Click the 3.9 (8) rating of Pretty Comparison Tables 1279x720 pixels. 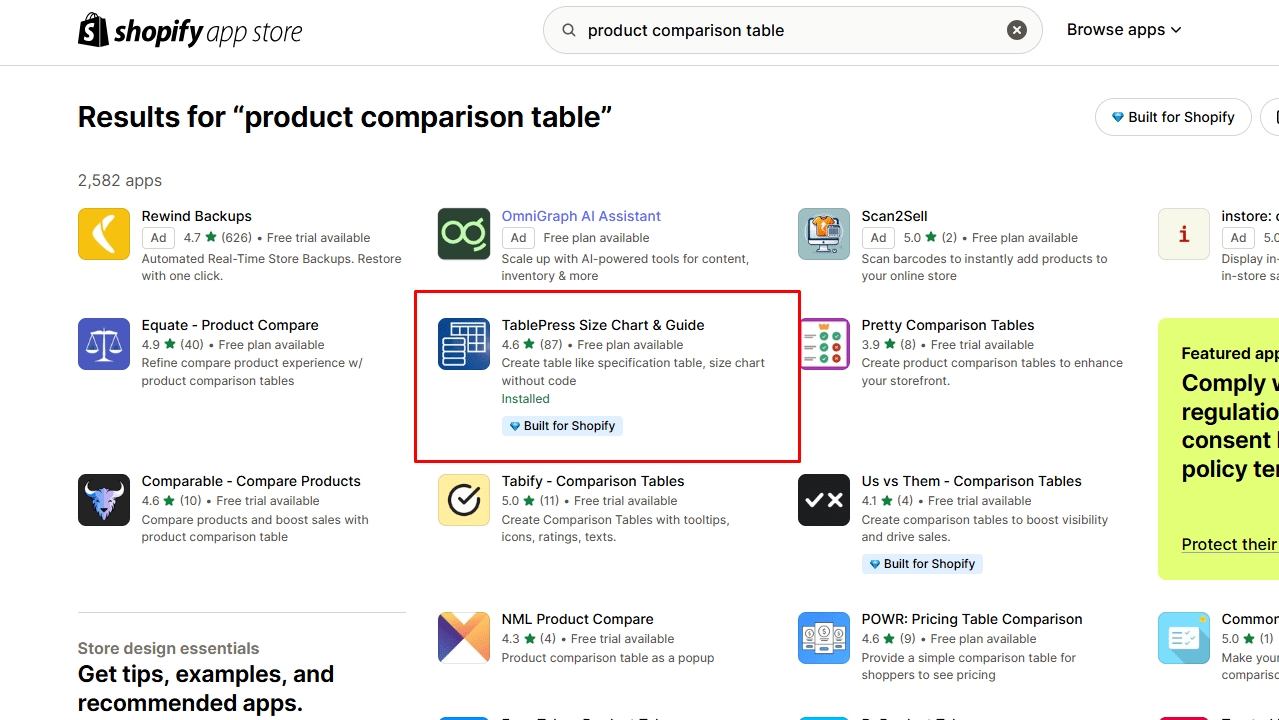pyautogui.click(x=888, y=345)
